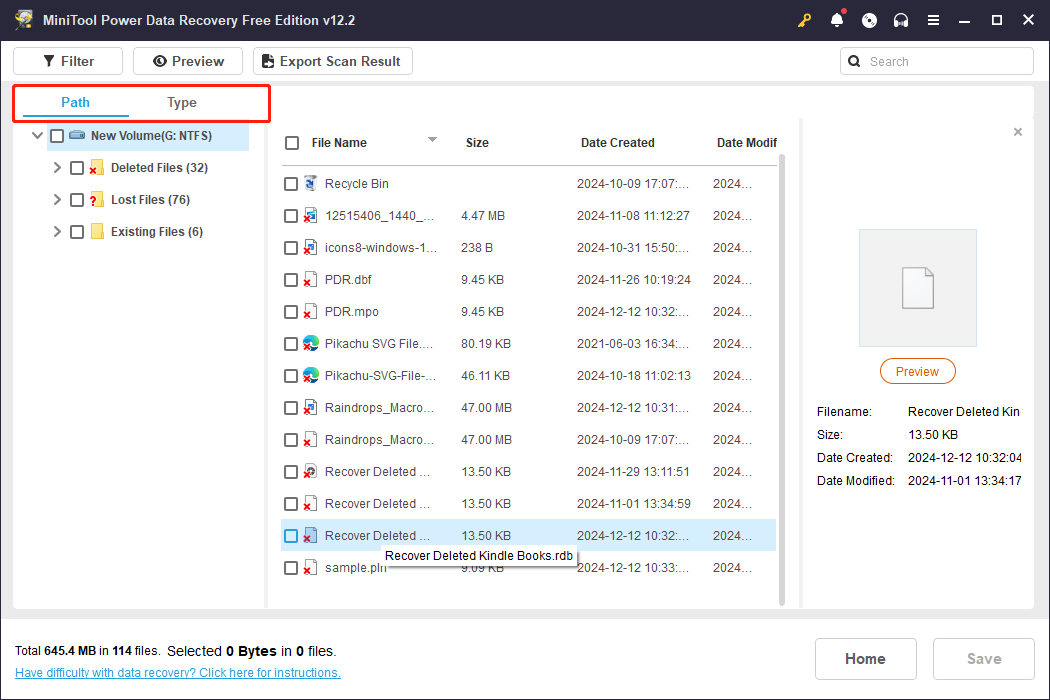This screenshot has height=700, width=1050.
Task: Open the hamburger menu
Action: pos(933,20)
